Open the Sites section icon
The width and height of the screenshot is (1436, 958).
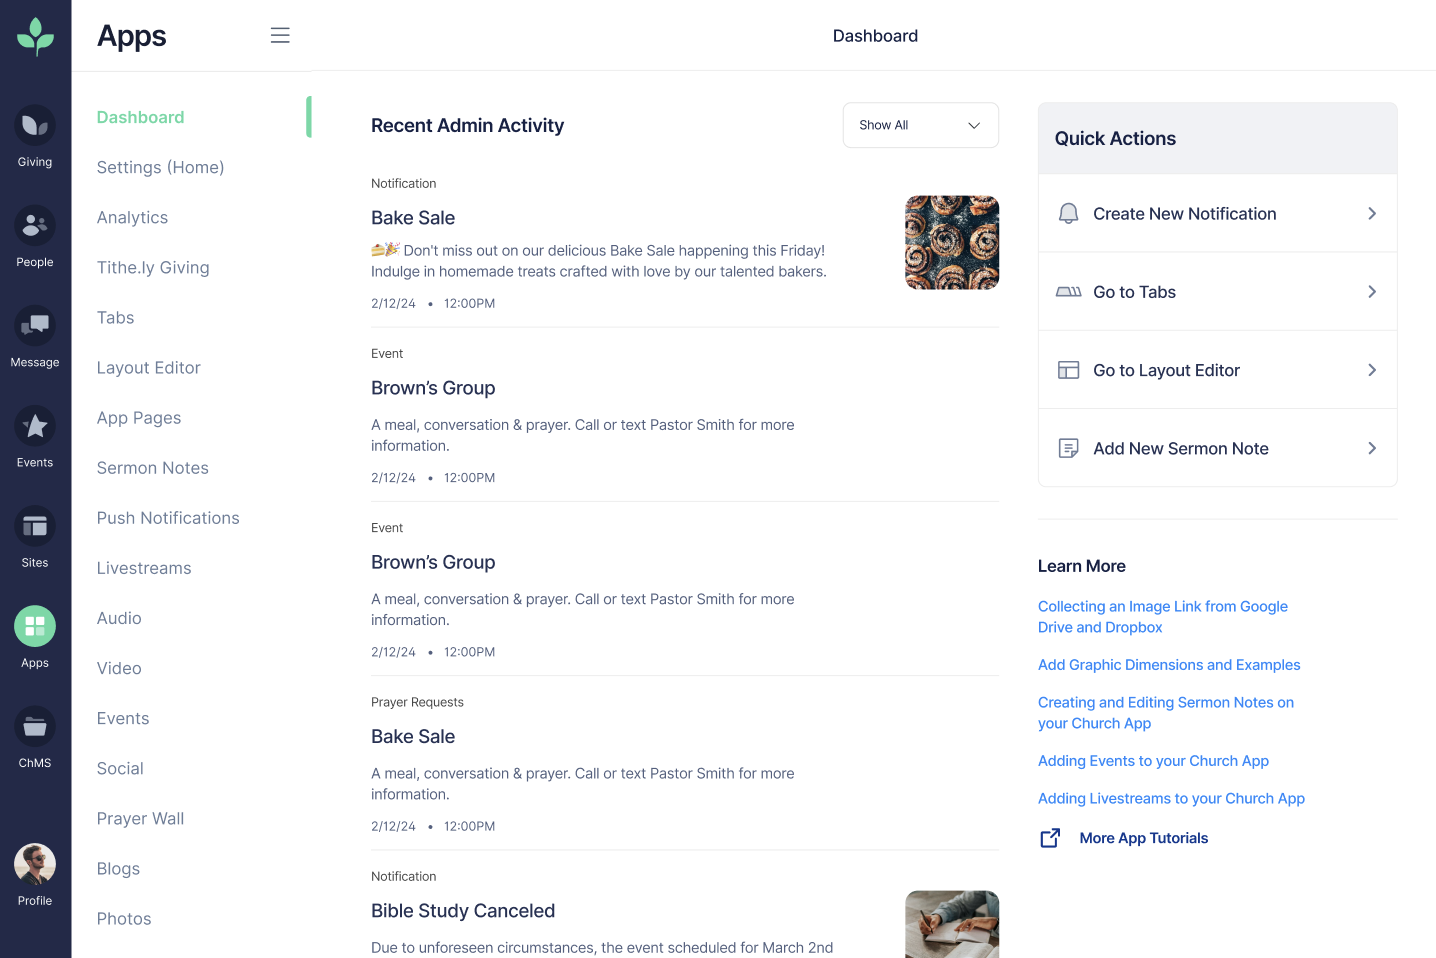pyautogui.click(x=35, y=526)
